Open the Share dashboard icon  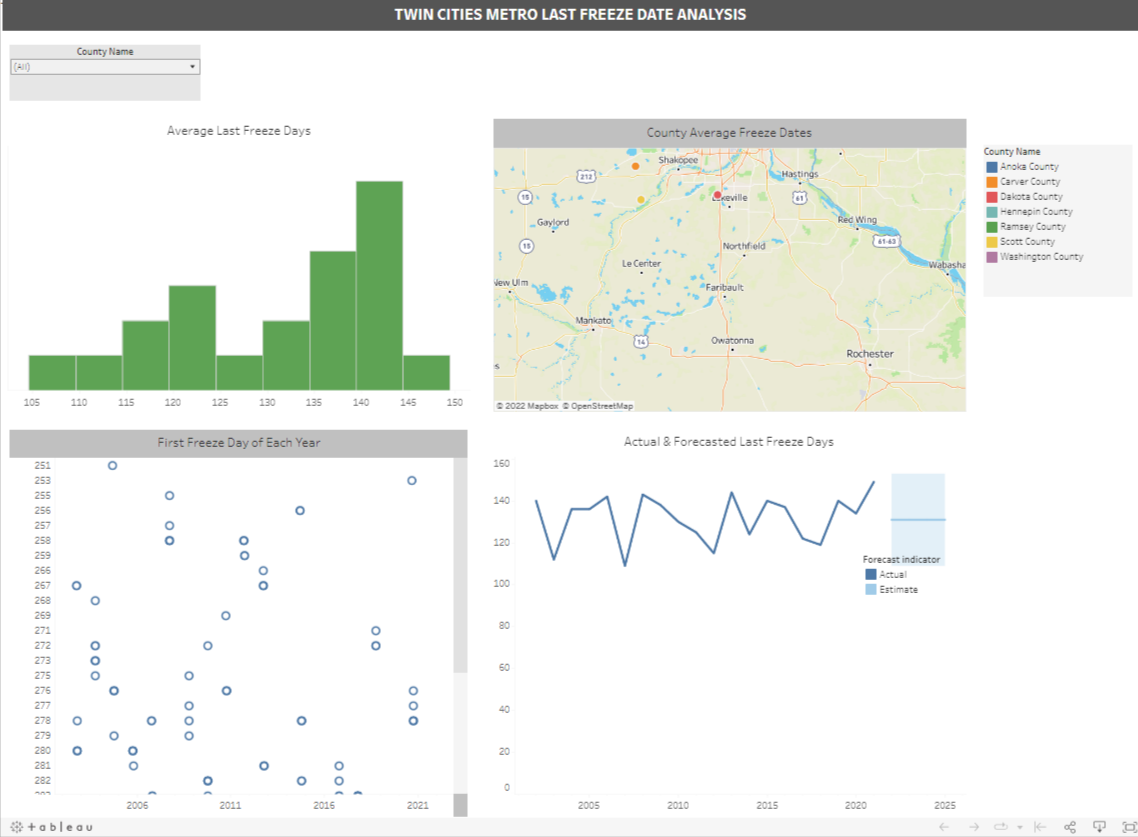click(1069, 827)
